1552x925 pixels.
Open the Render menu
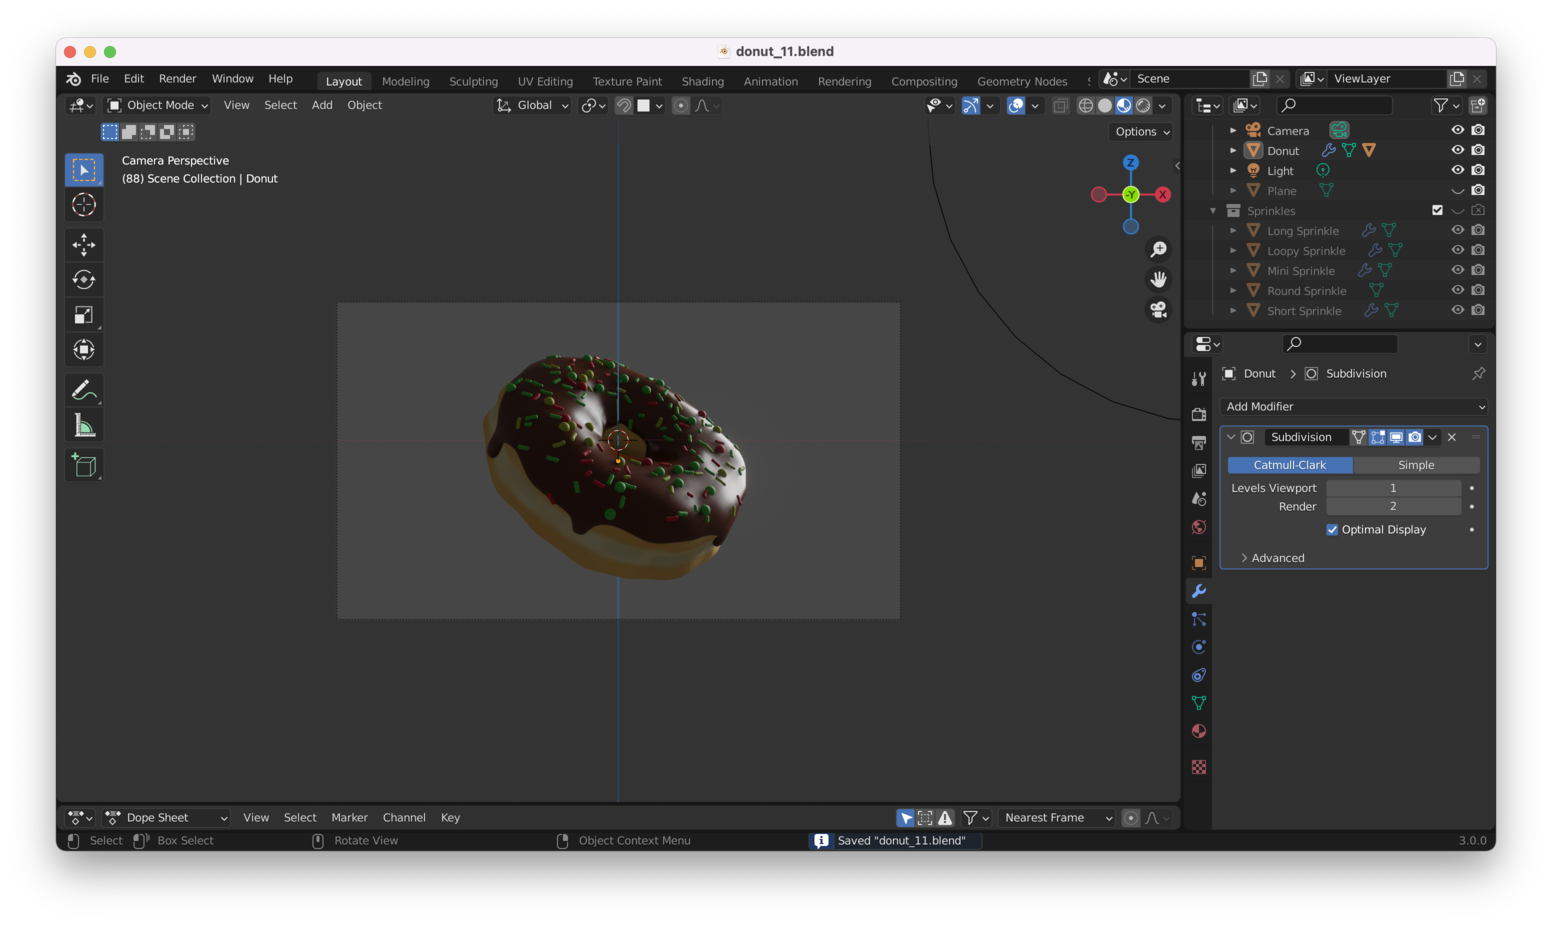pyautogui.click(x=177, y=78)
